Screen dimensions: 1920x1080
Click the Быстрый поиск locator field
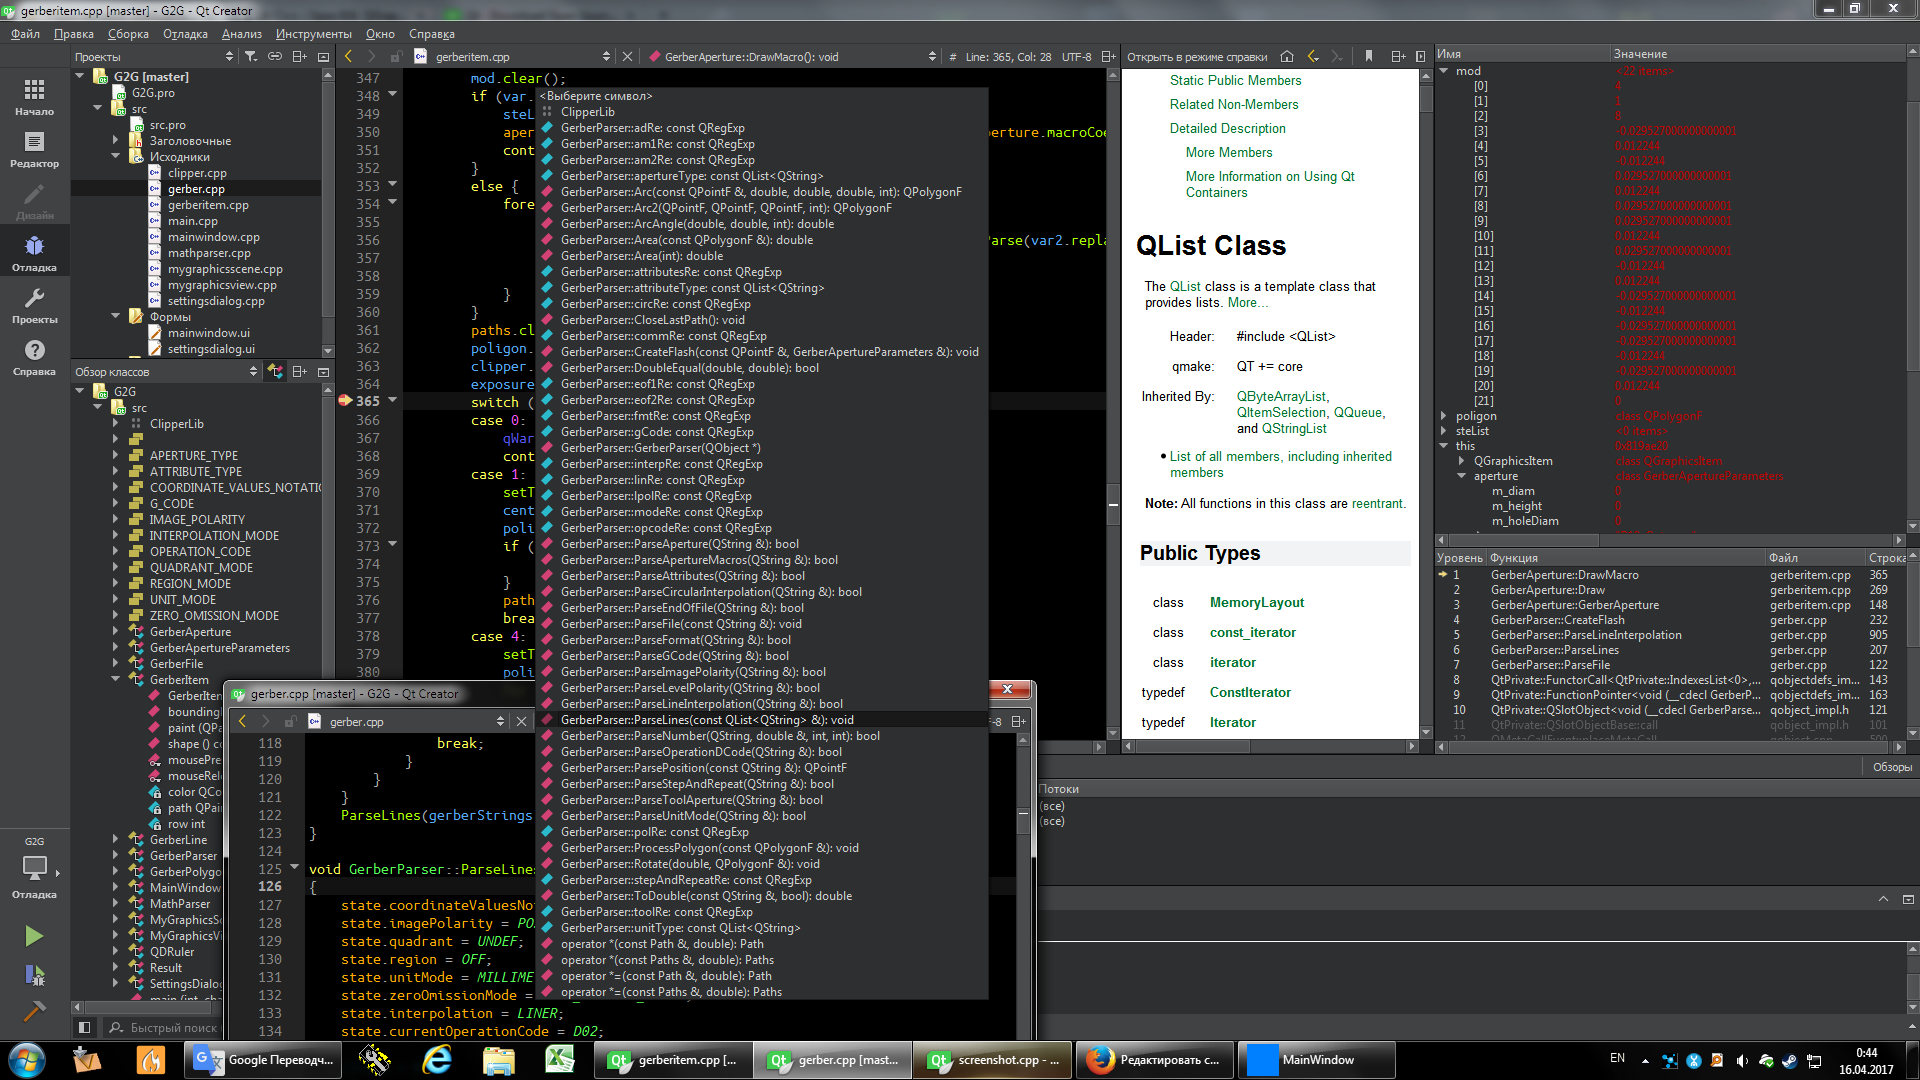172,1028
